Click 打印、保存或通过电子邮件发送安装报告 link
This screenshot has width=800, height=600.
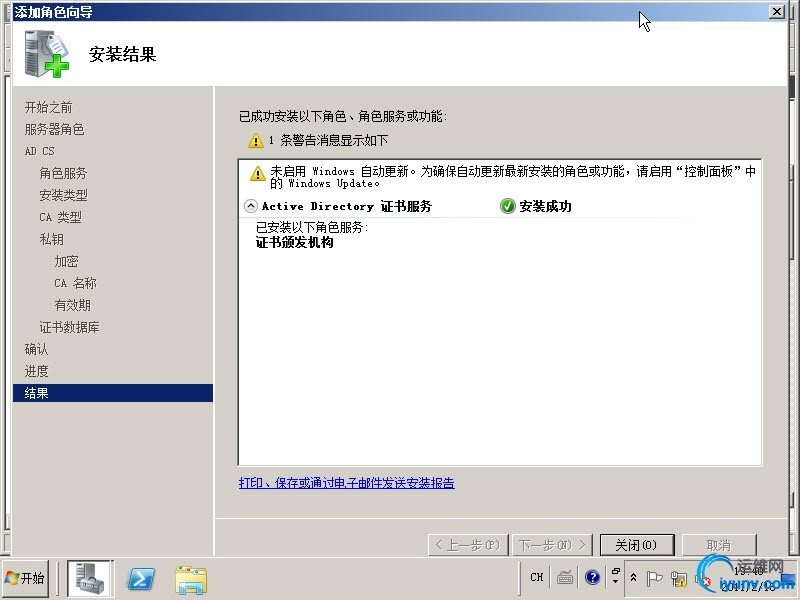pyautogui.click(x=346, y=483)
